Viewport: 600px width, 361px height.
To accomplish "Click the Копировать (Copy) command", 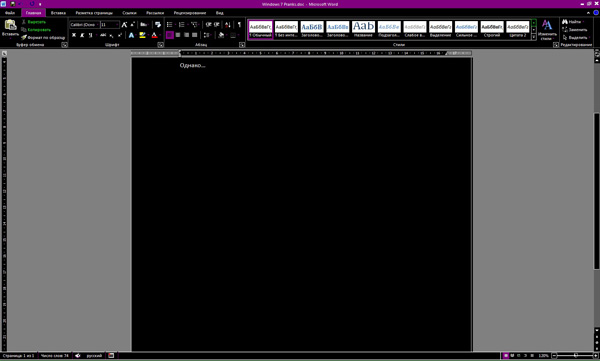I will [36, 29].
